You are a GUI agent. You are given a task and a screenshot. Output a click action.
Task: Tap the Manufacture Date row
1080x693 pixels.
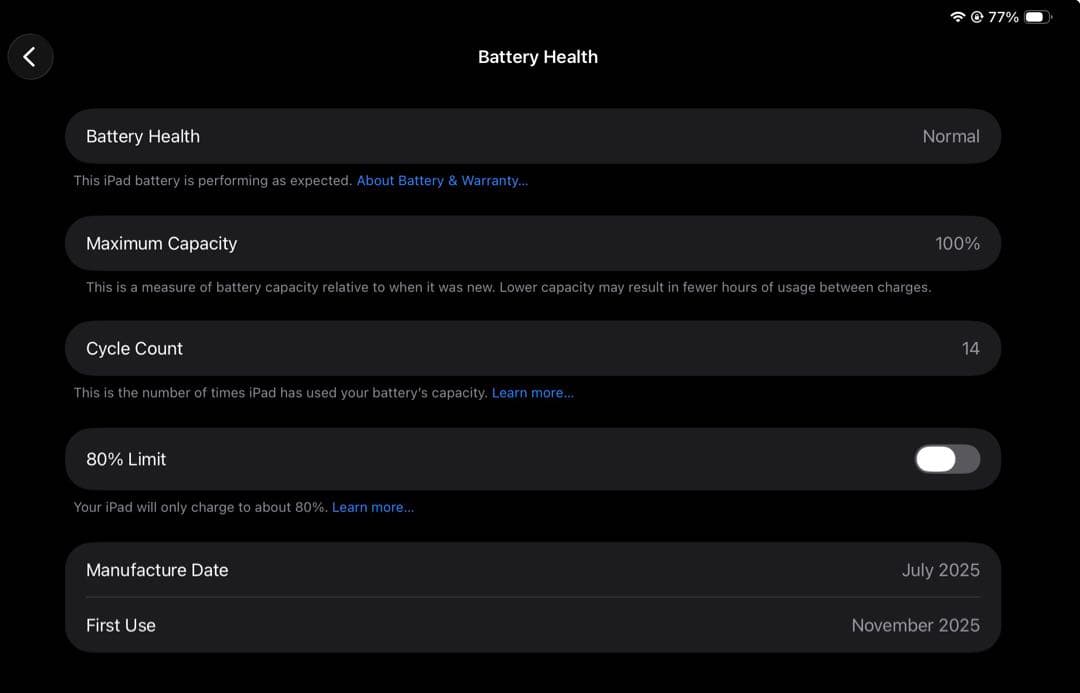(532, 570)
